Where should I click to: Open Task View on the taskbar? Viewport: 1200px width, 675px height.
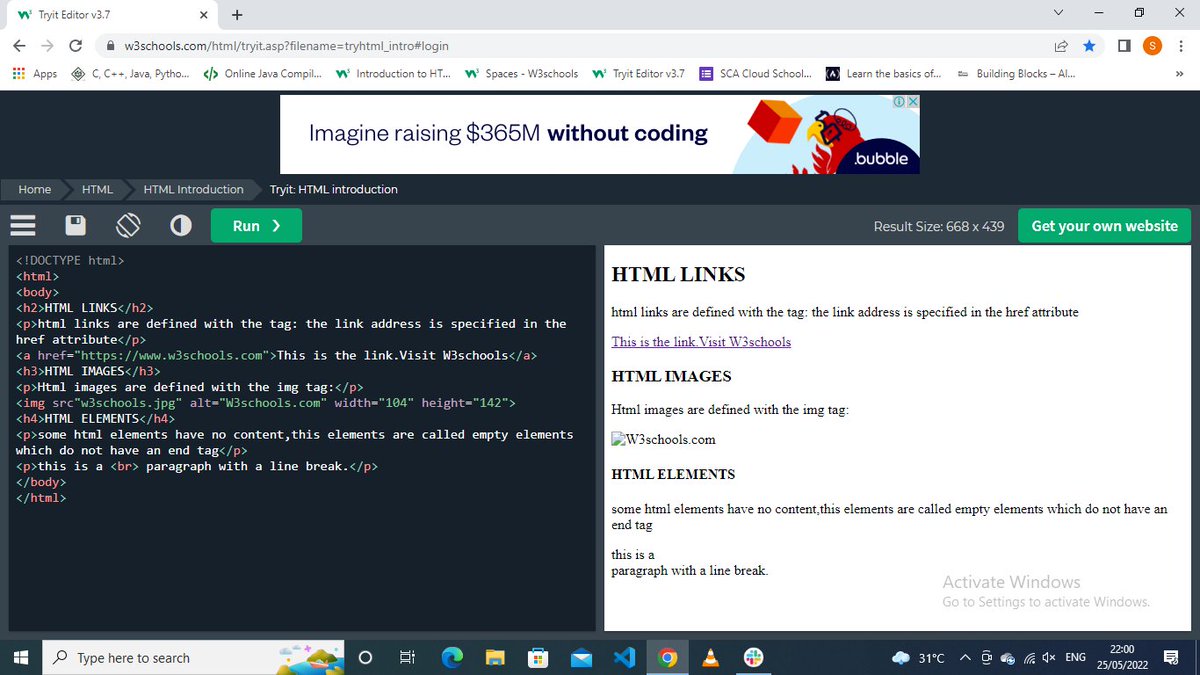407,657
